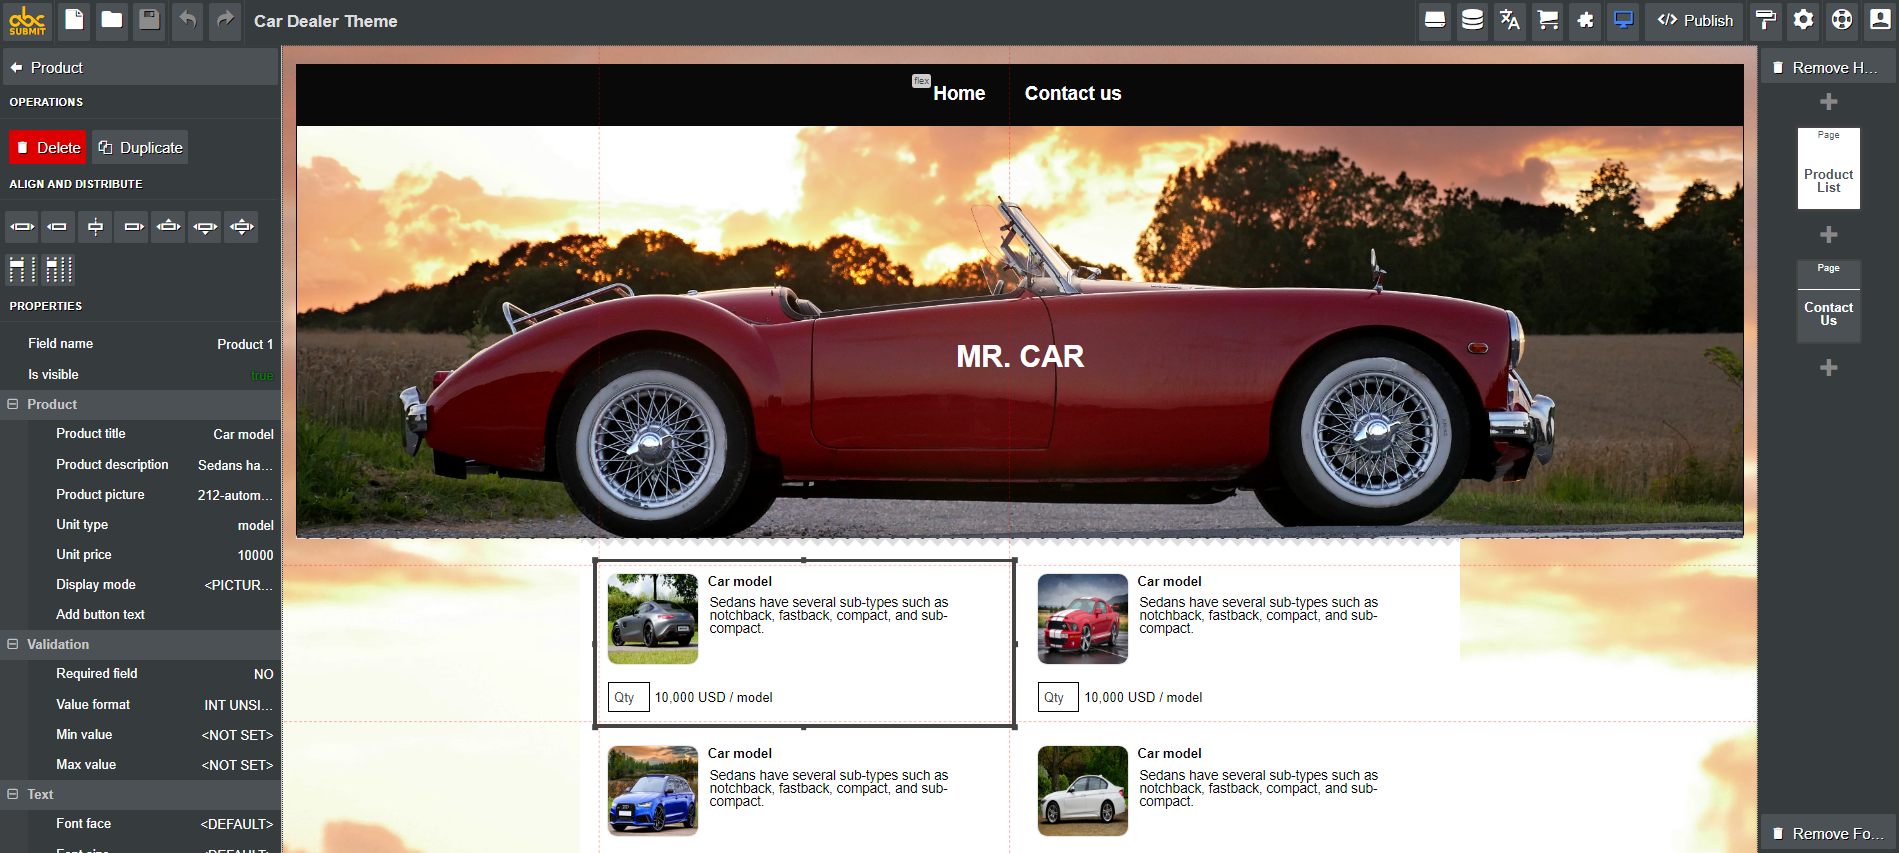
Task: Edit the Product title Car model value
Action: point(243,434)
